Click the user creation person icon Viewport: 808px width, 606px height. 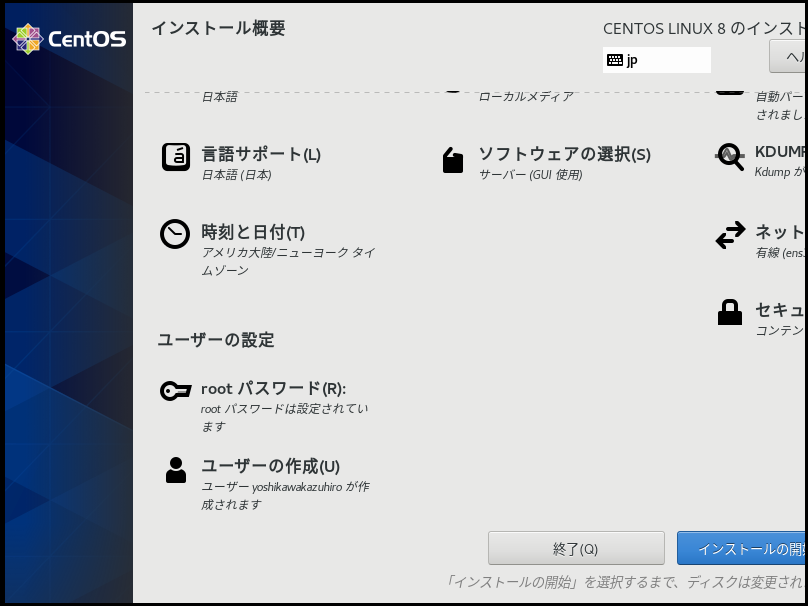(176, 470)
